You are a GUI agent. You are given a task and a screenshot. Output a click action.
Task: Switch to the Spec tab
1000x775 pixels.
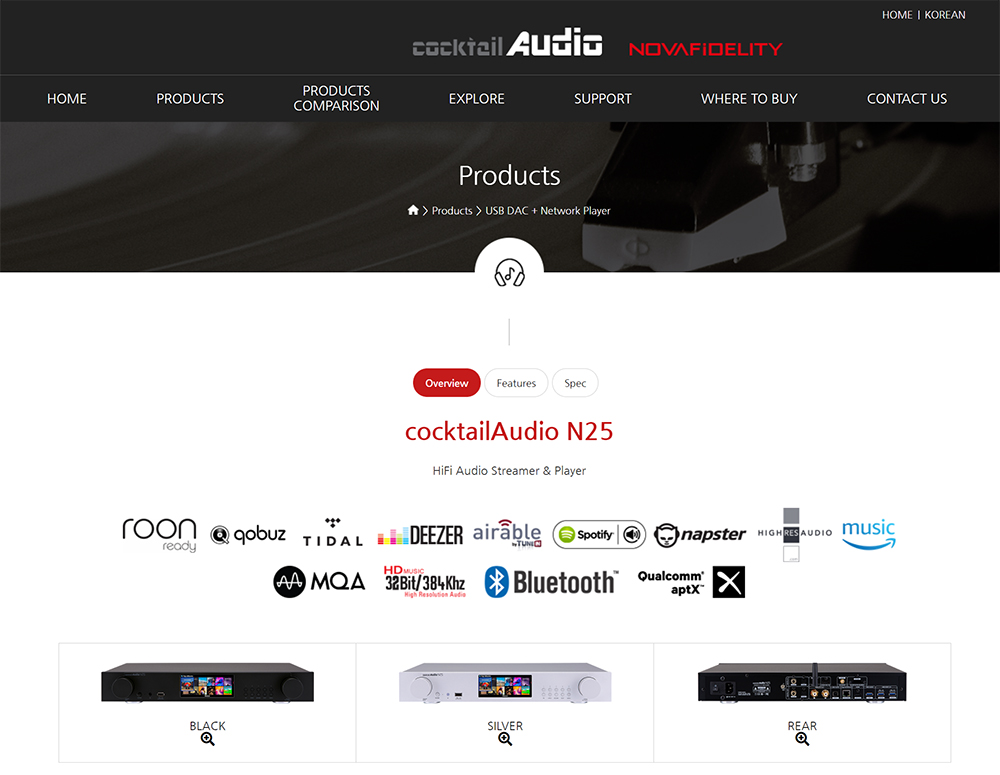575,383
